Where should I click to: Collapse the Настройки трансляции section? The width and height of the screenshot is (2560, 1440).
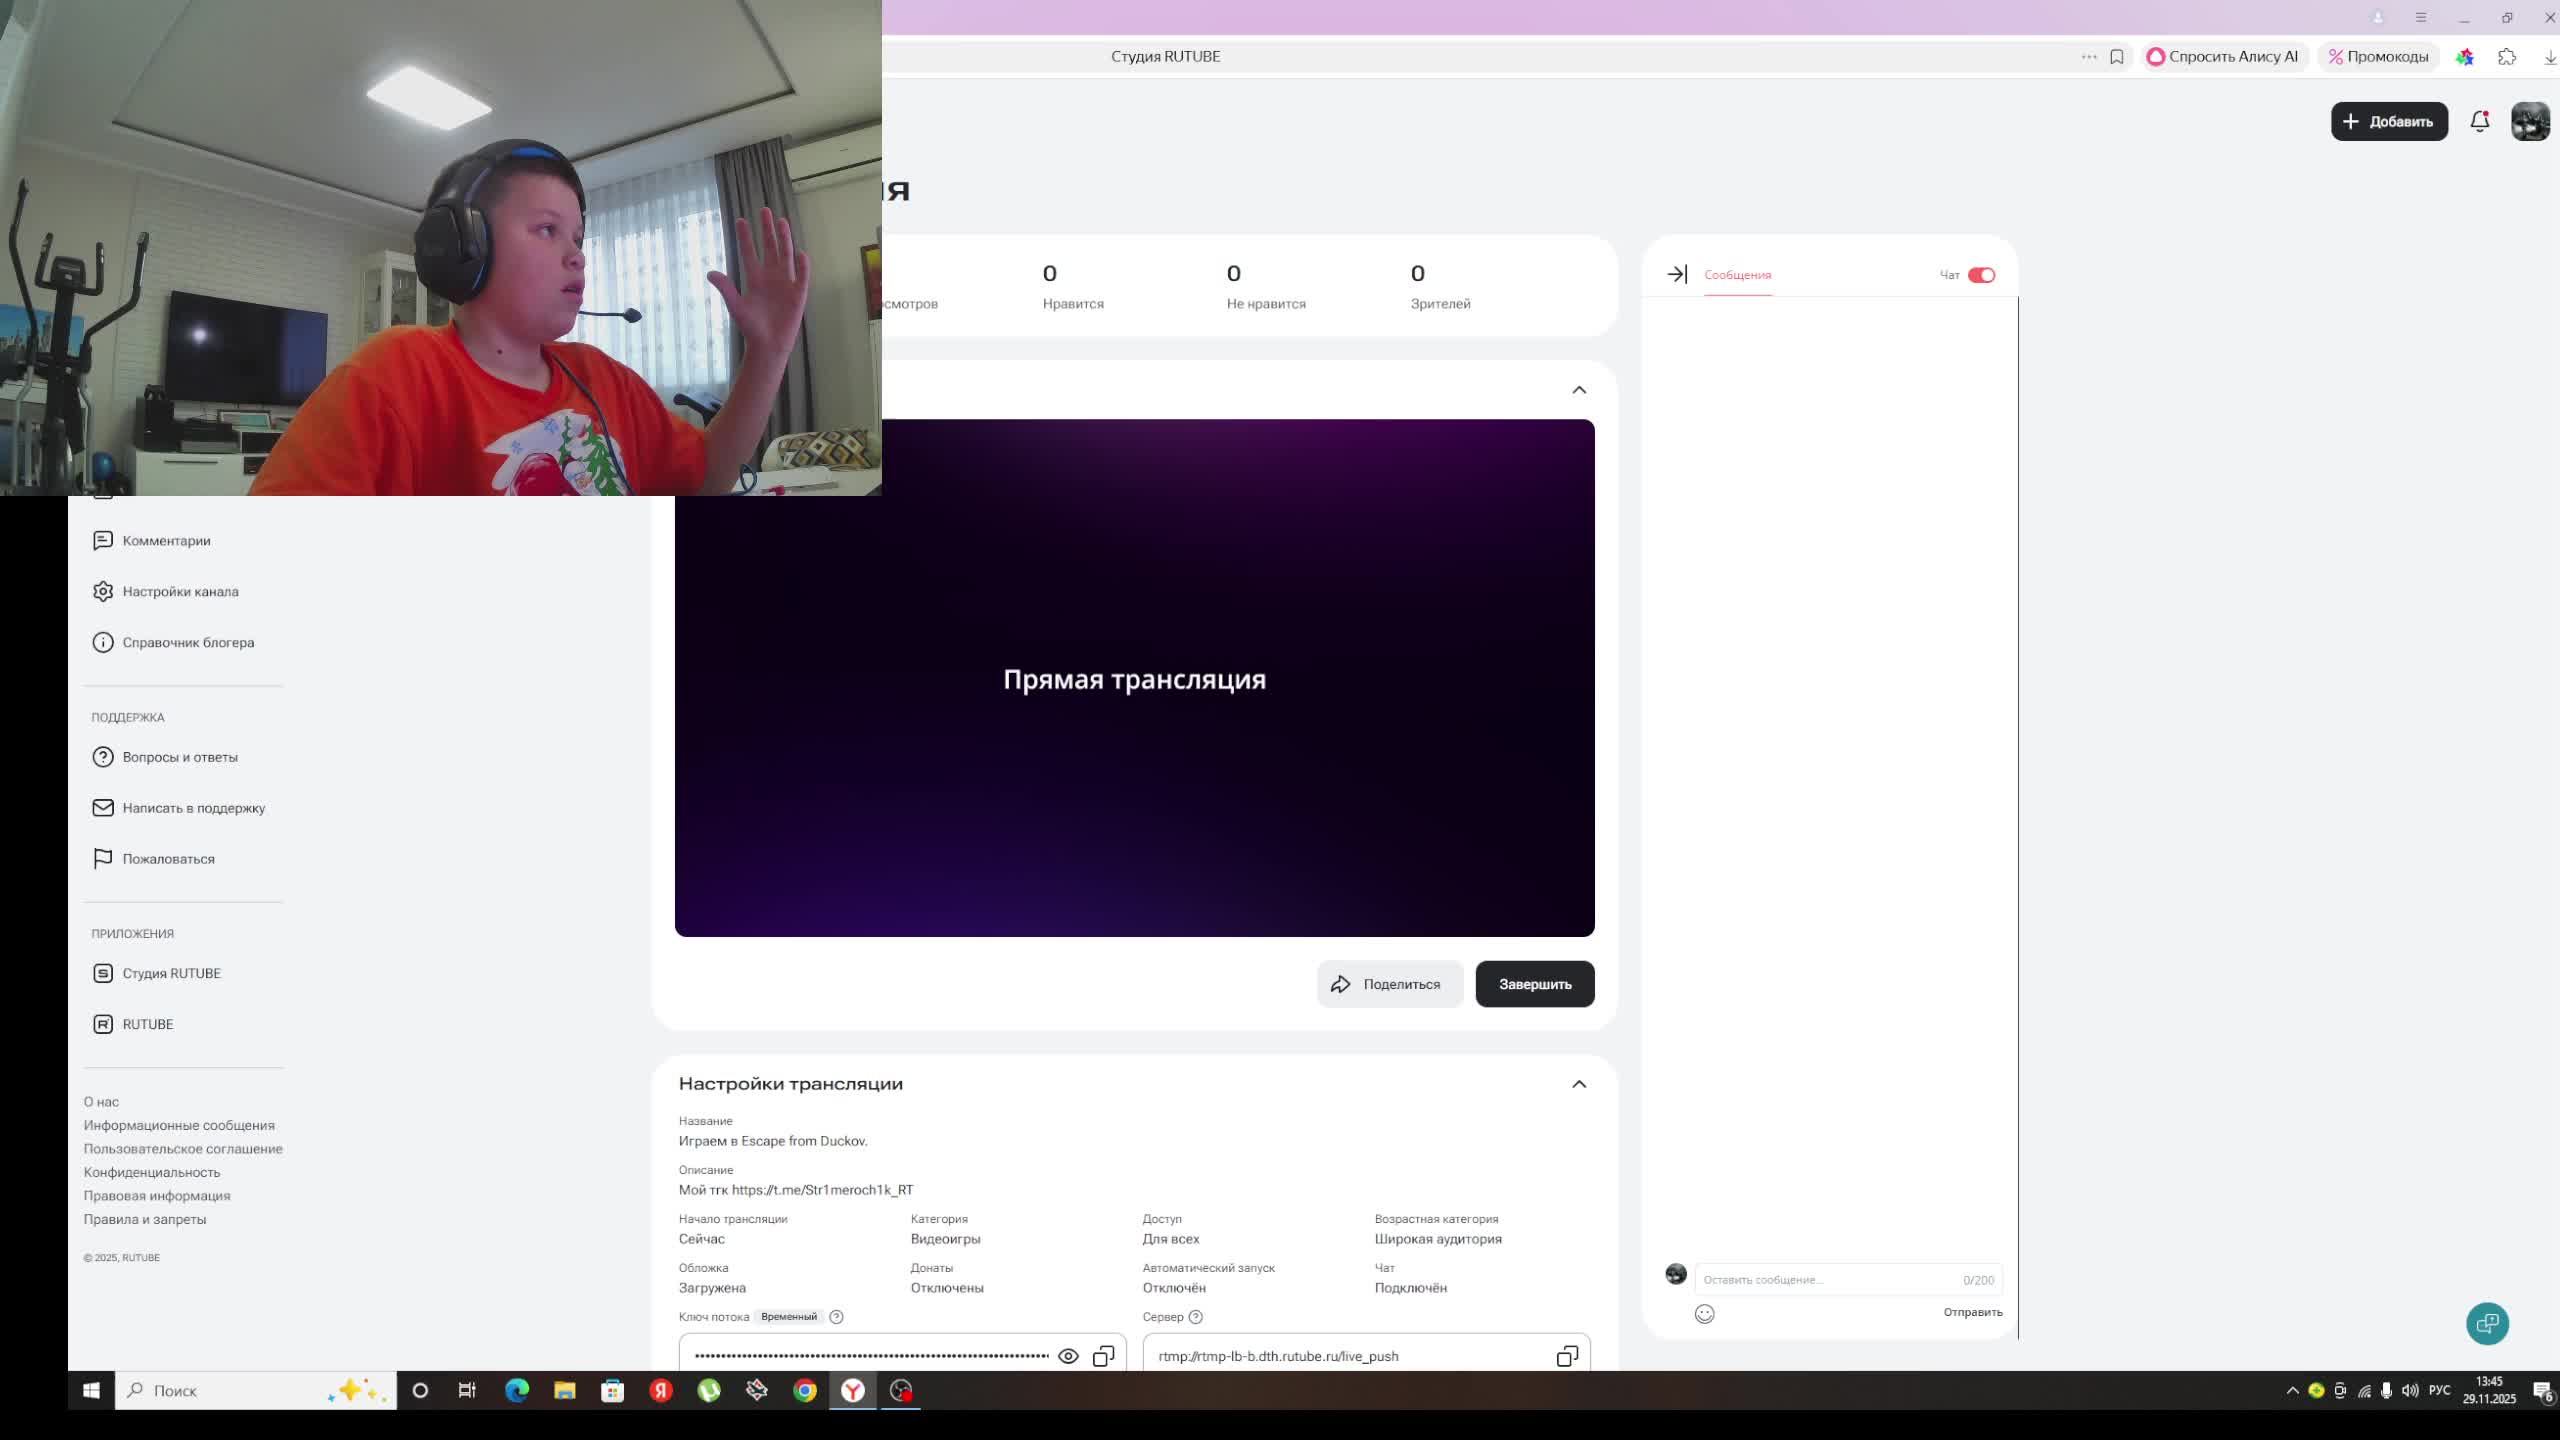[x=1578, y=1084]
